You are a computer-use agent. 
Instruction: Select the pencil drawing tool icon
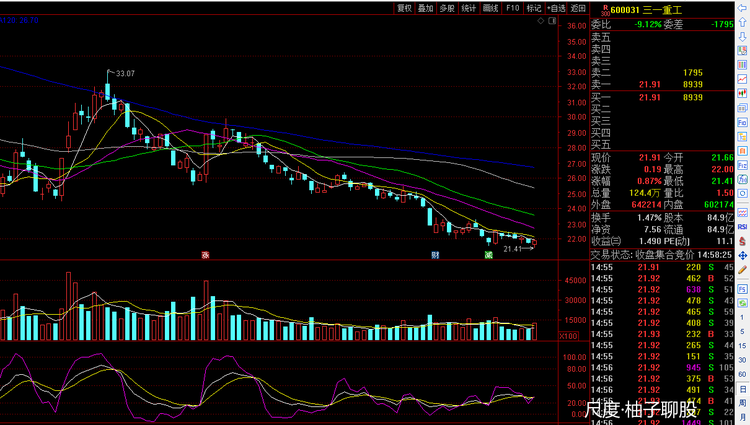[742, 270]
